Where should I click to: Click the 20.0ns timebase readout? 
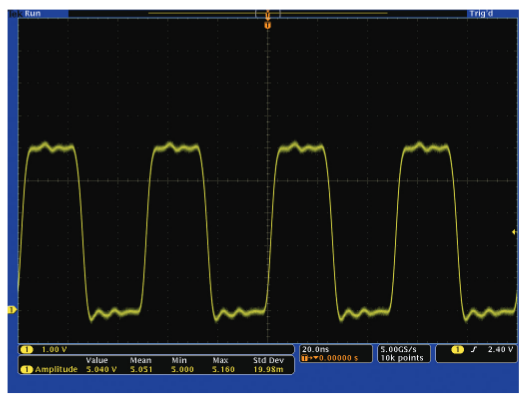pos(315,349)
